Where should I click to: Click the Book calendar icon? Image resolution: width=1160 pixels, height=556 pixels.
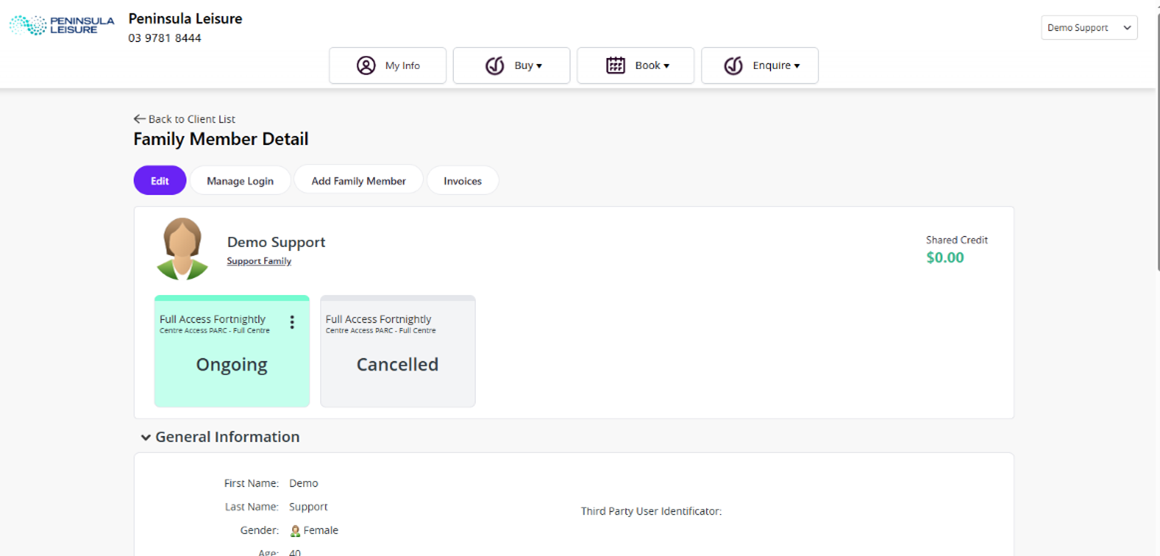click(x=616, y=66)
